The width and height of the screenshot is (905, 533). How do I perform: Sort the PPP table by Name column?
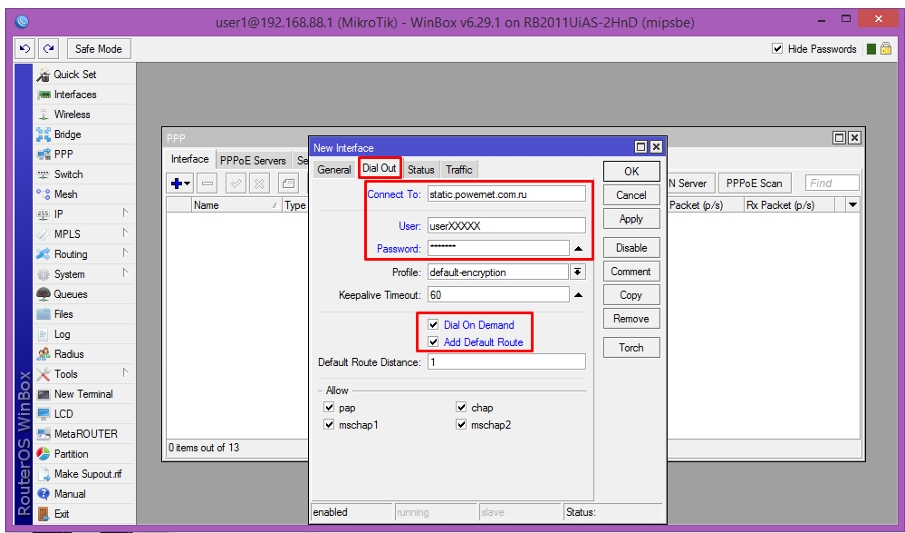pos(235,205)
